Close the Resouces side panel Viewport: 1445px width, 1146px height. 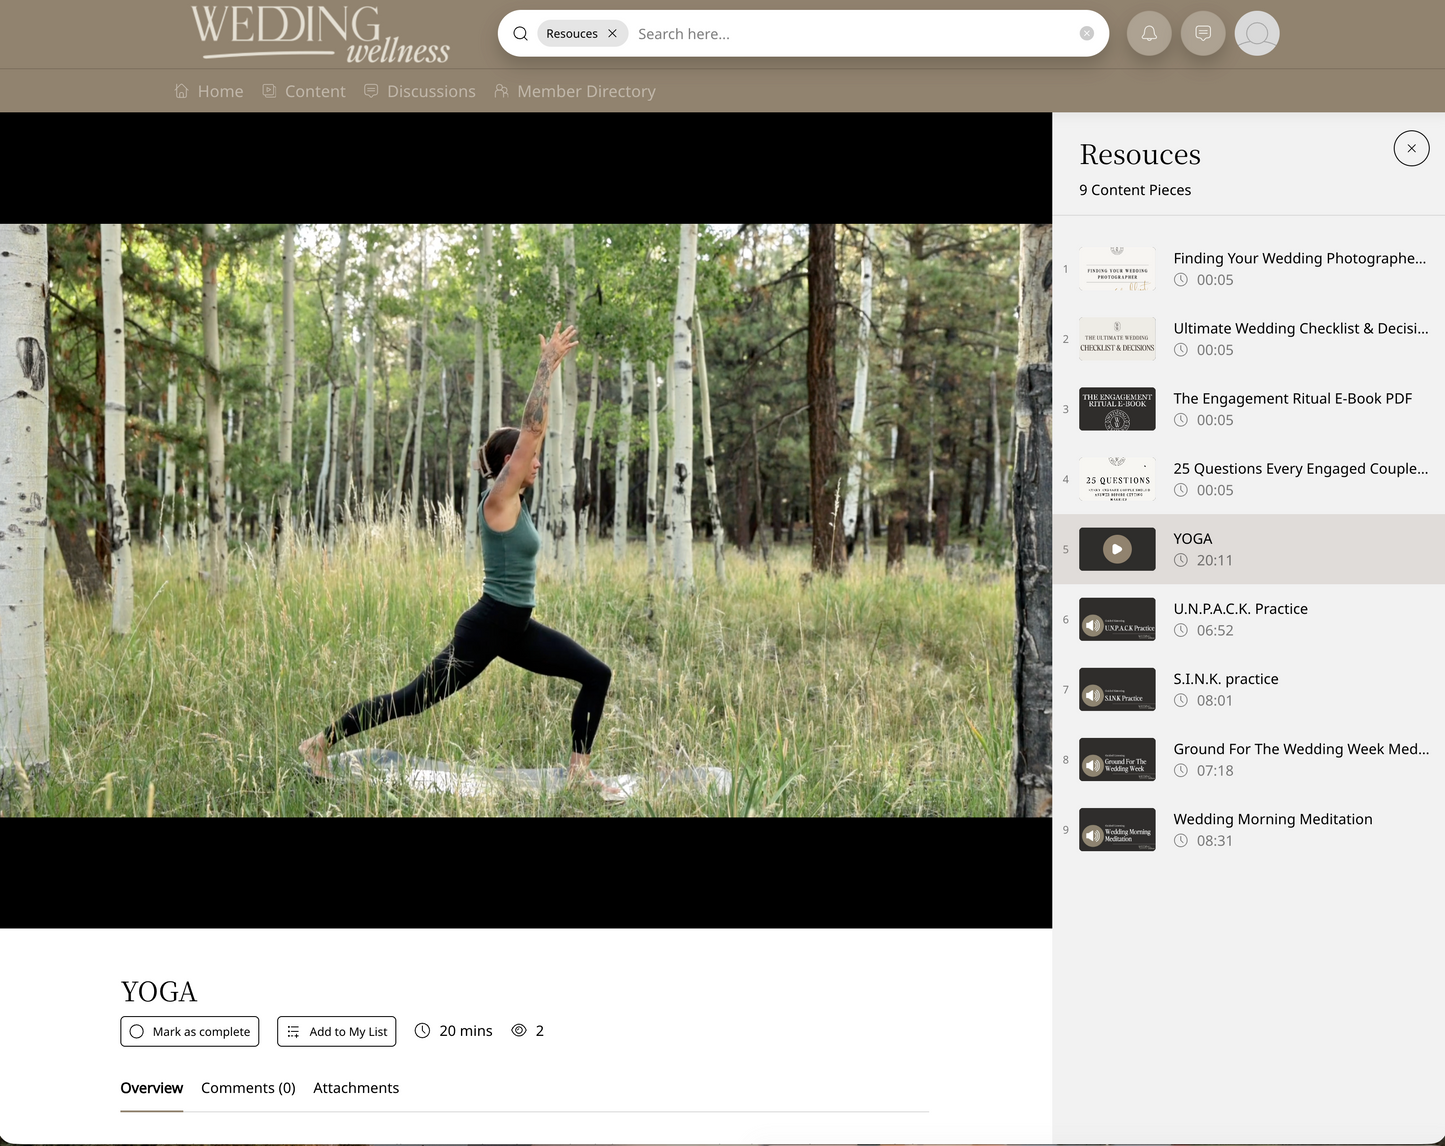(x=1411, y=148)
